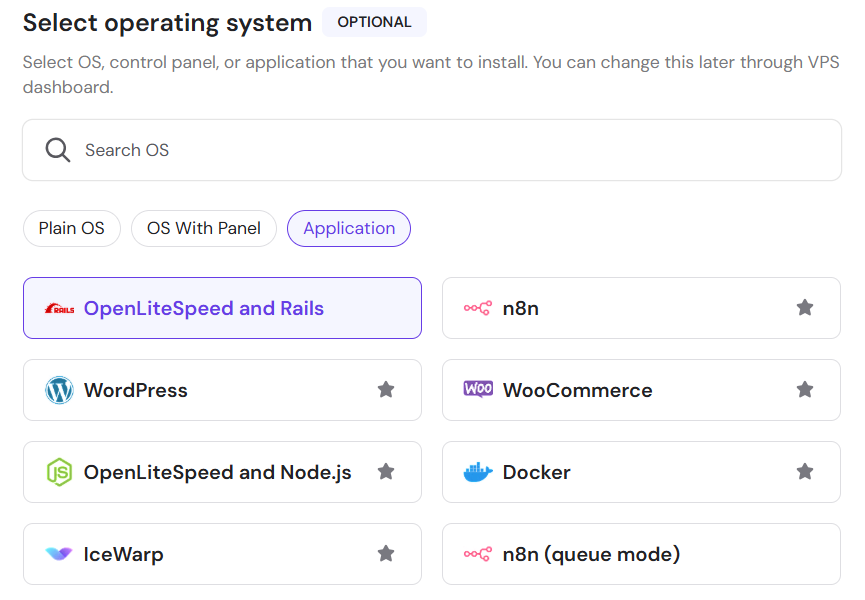865x600 pixels.
Task: Choose the Docker application card
Action: click(641, 472)
